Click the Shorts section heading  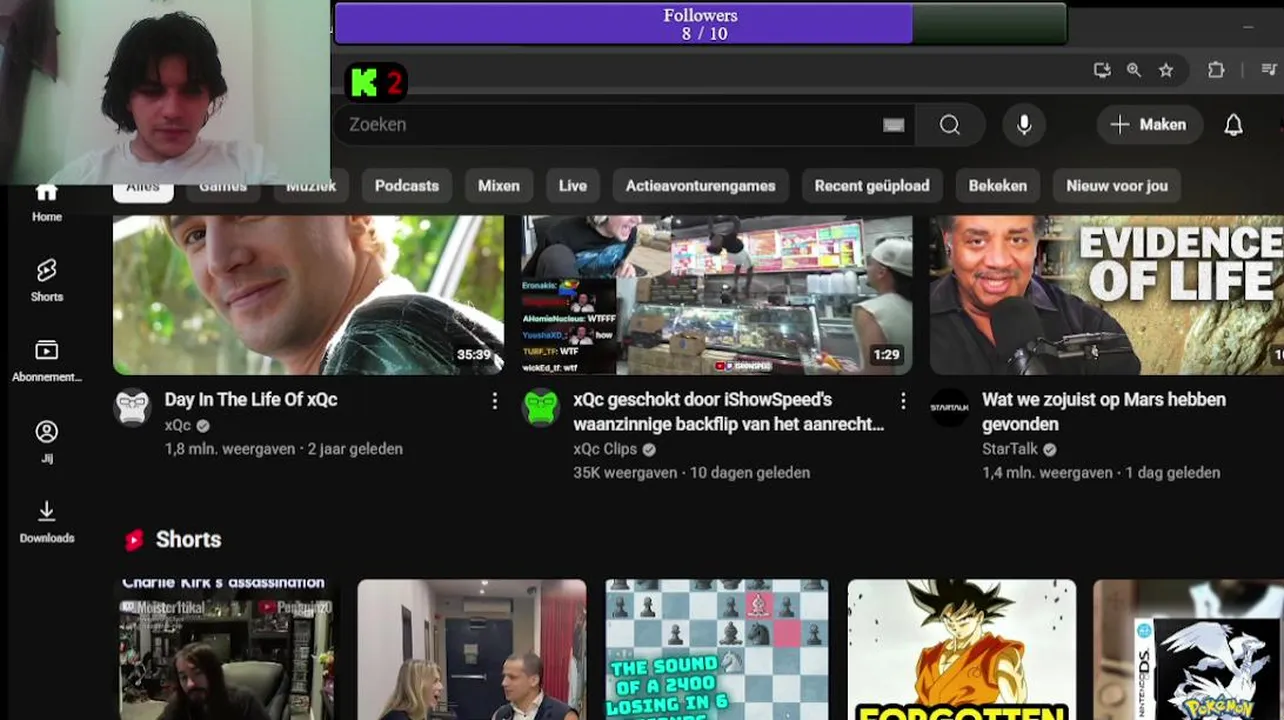[188, 540]
